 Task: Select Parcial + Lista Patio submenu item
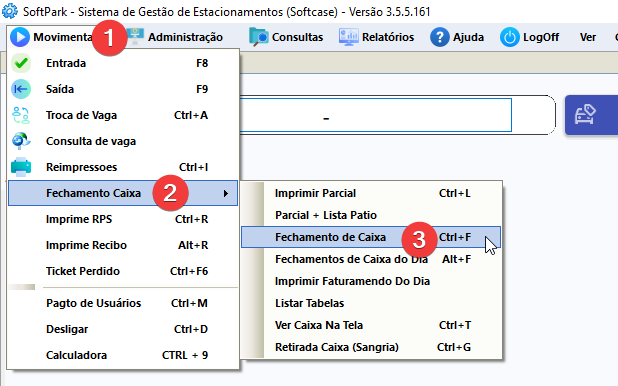(371, 215)
